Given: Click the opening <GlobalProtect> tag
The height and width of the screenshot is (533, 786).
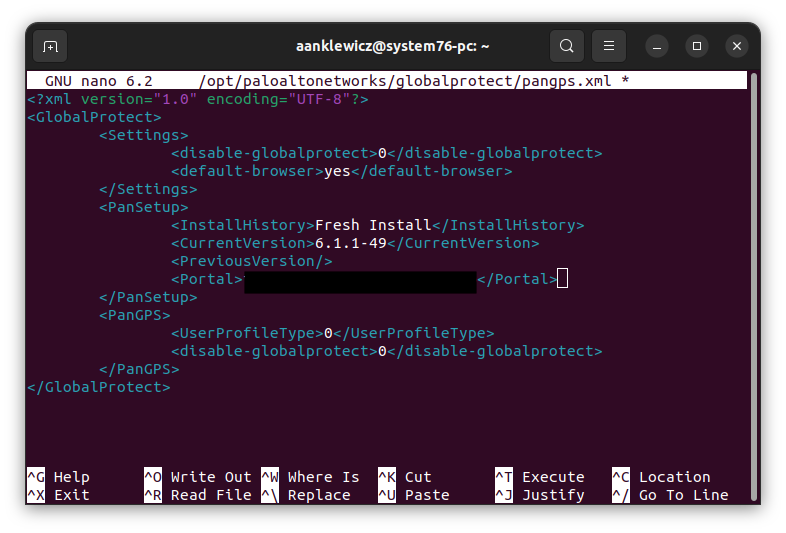Looking at the screenshot, I should click(x=94, y=117).
